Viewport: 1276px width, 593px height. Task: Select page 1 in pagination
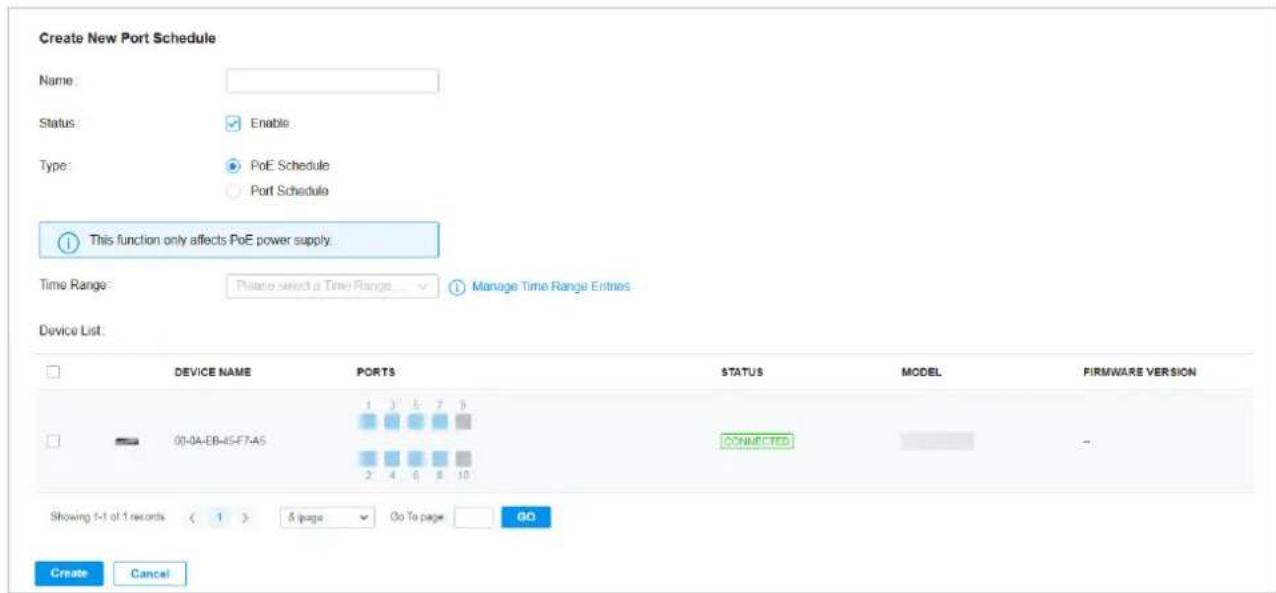coord(219,519)
